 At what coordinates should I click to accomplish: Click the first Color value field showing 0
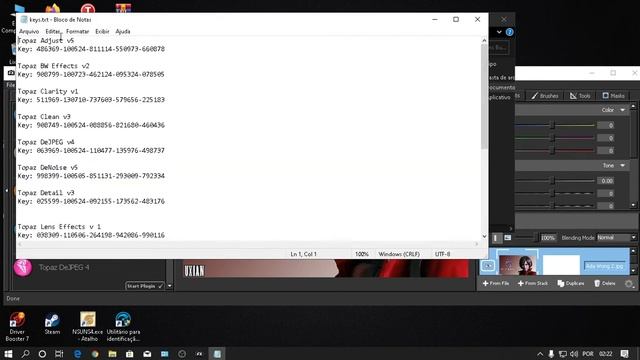click(x=605, y=125)
